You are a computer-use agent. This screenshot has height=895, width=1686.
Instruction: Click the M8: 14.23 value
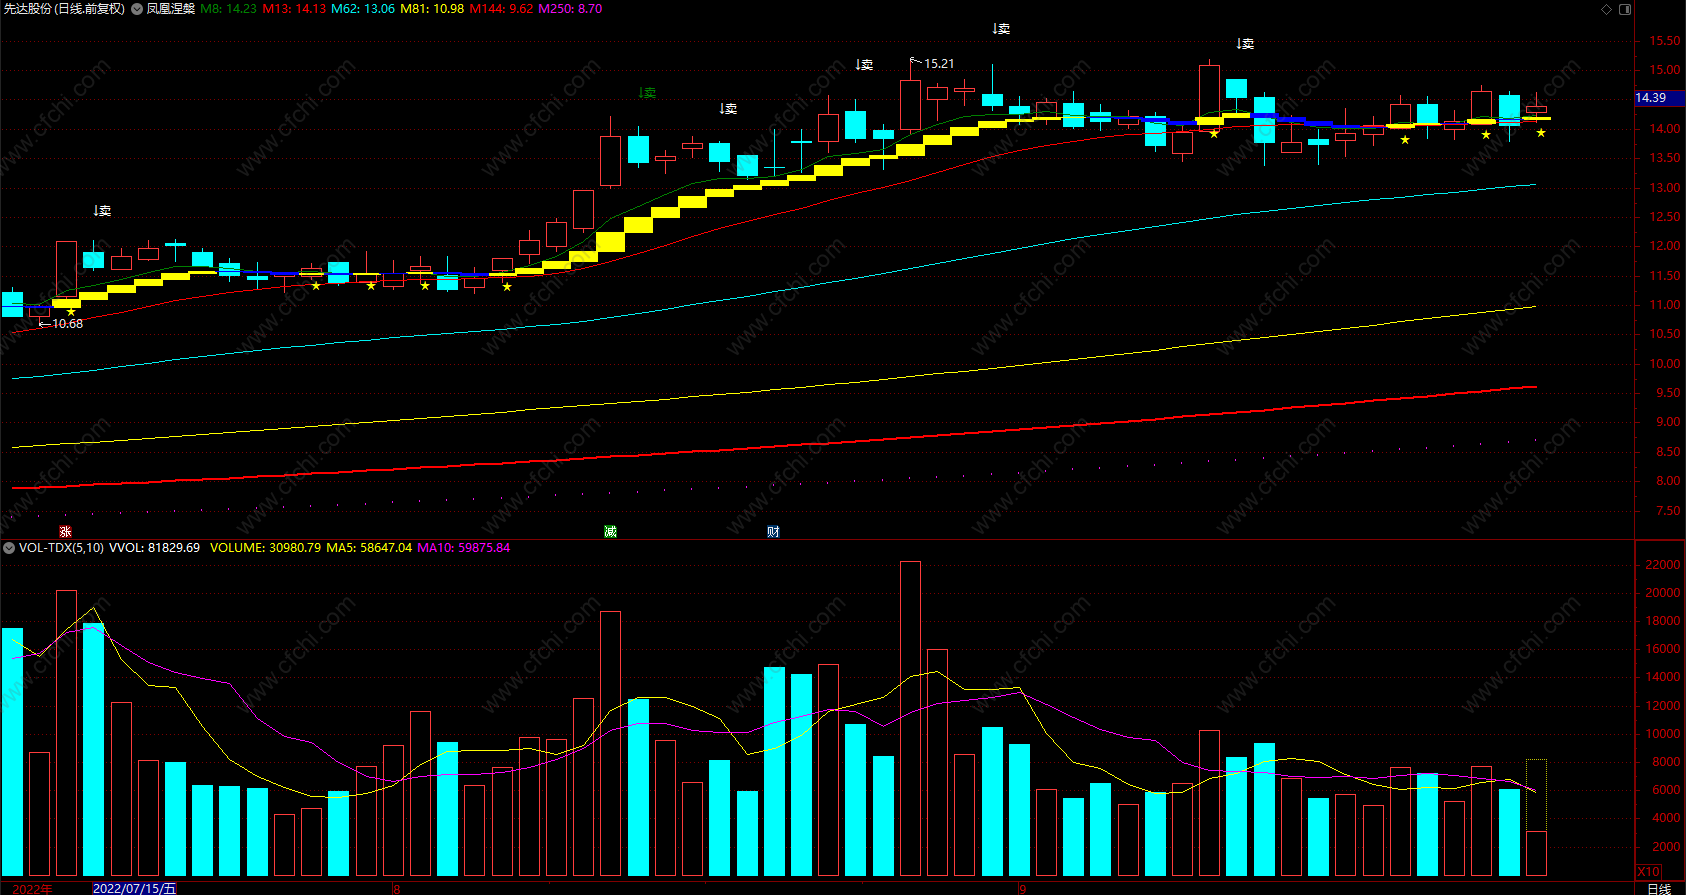[x=228, y=9]
